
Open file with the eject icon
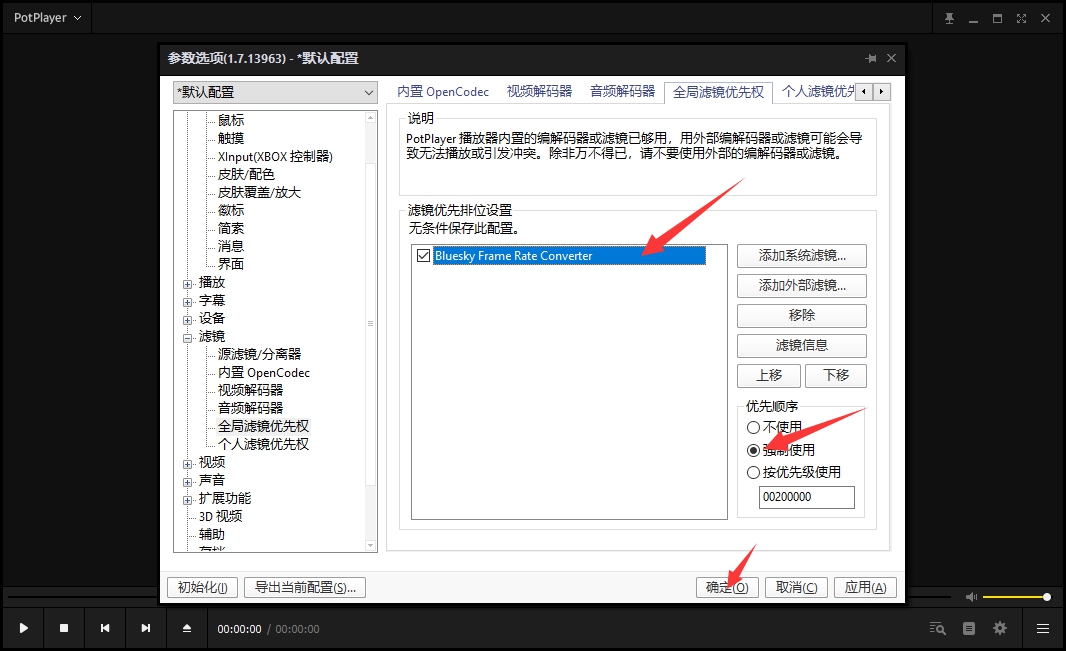tap(187, 628)
